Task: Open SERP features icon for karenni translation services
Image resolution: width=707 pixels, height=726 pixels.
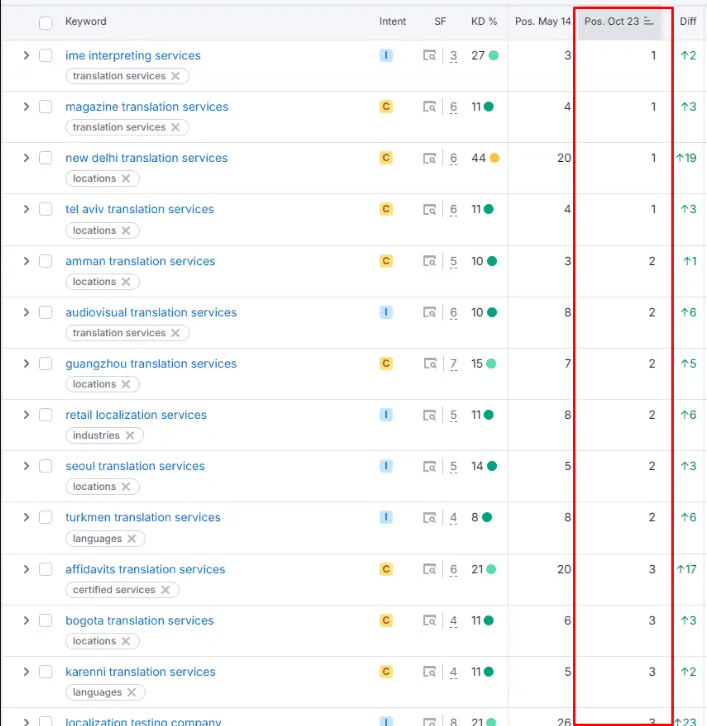Action: tap(429, 672)
